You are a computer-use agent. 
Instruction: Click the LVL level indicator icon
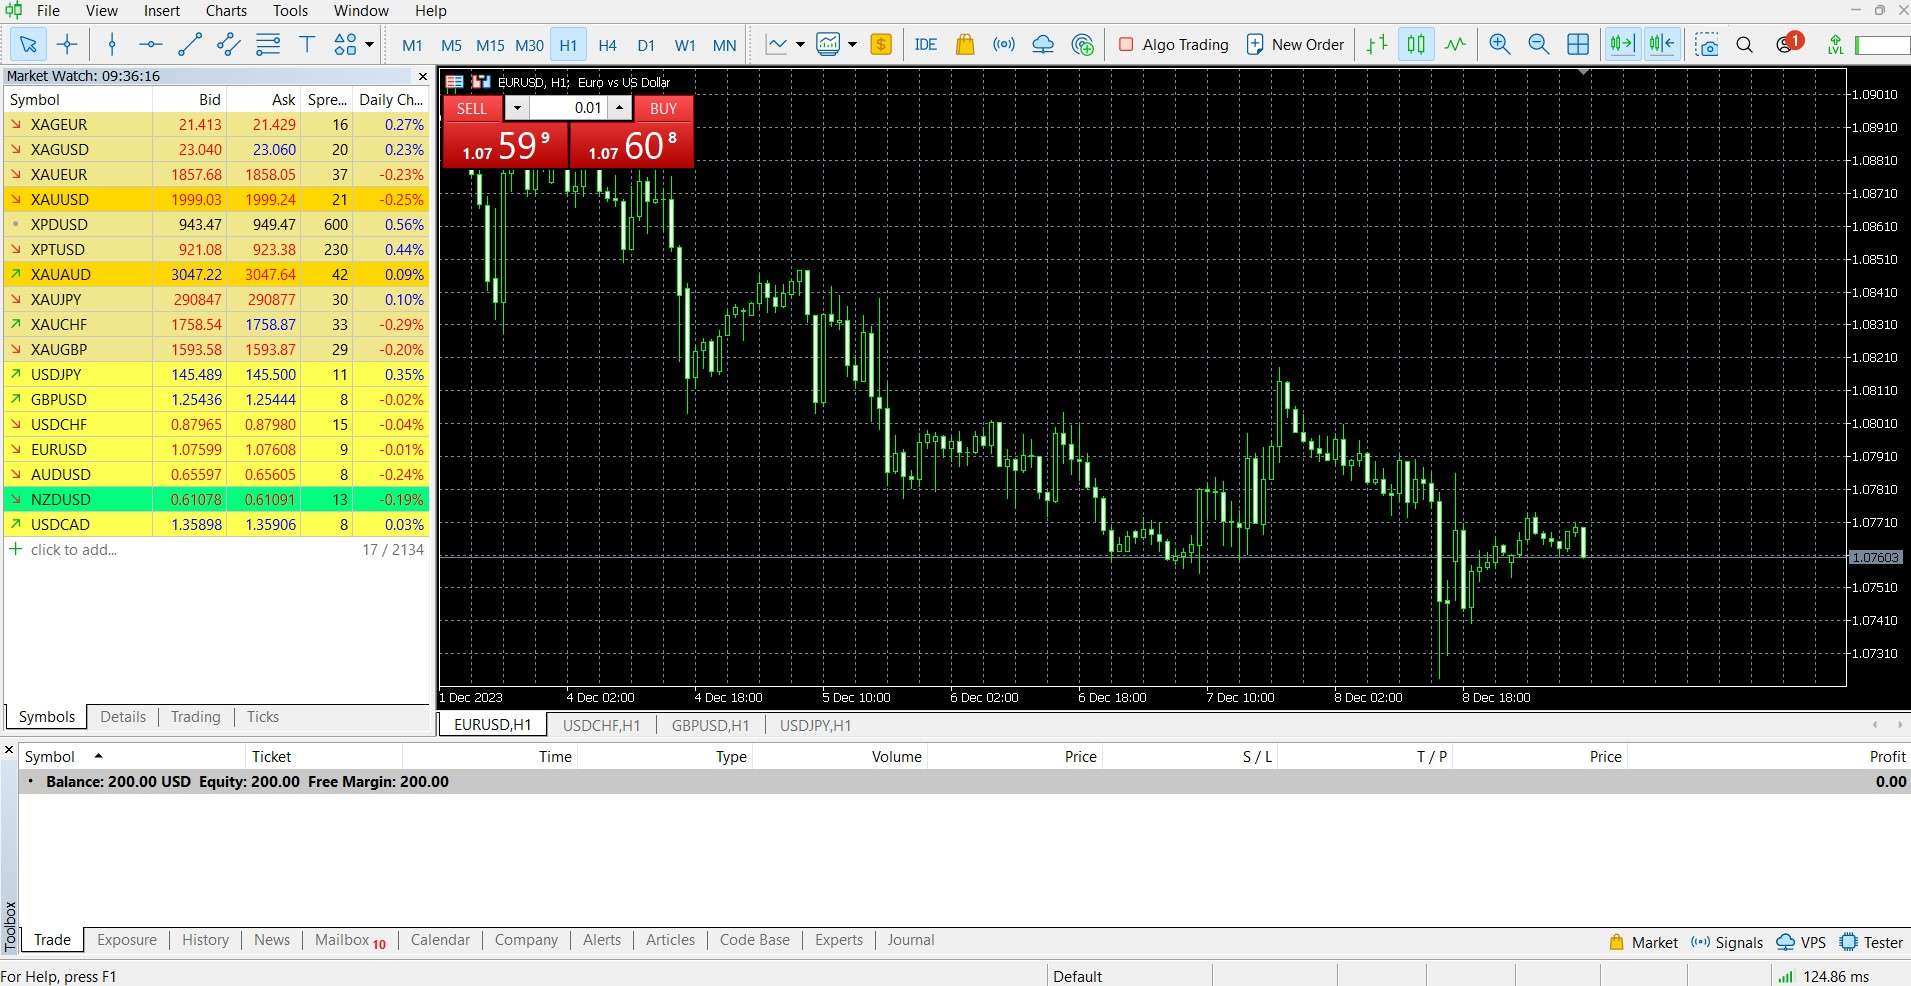click(1835, 44)
